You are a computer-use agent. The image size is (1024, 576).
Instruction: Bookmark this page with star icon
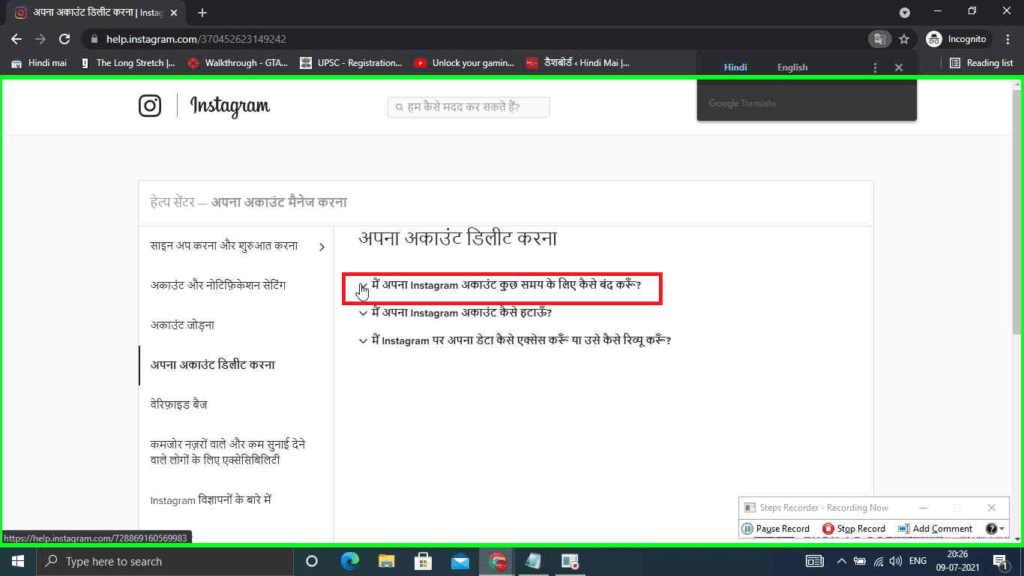(904, 39)
